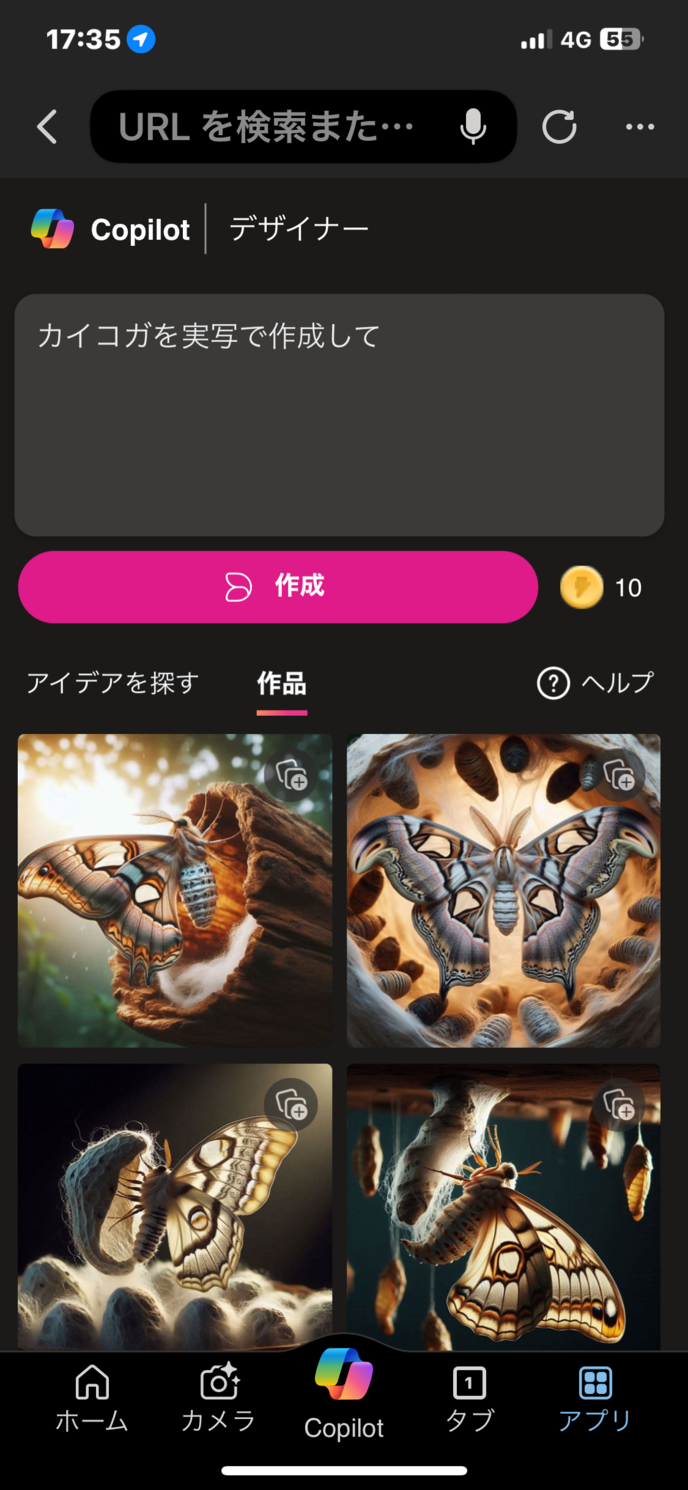Tap the prompt text box with カイコガ text
This screenshot has width=688, height=1490.
point(339,415)
